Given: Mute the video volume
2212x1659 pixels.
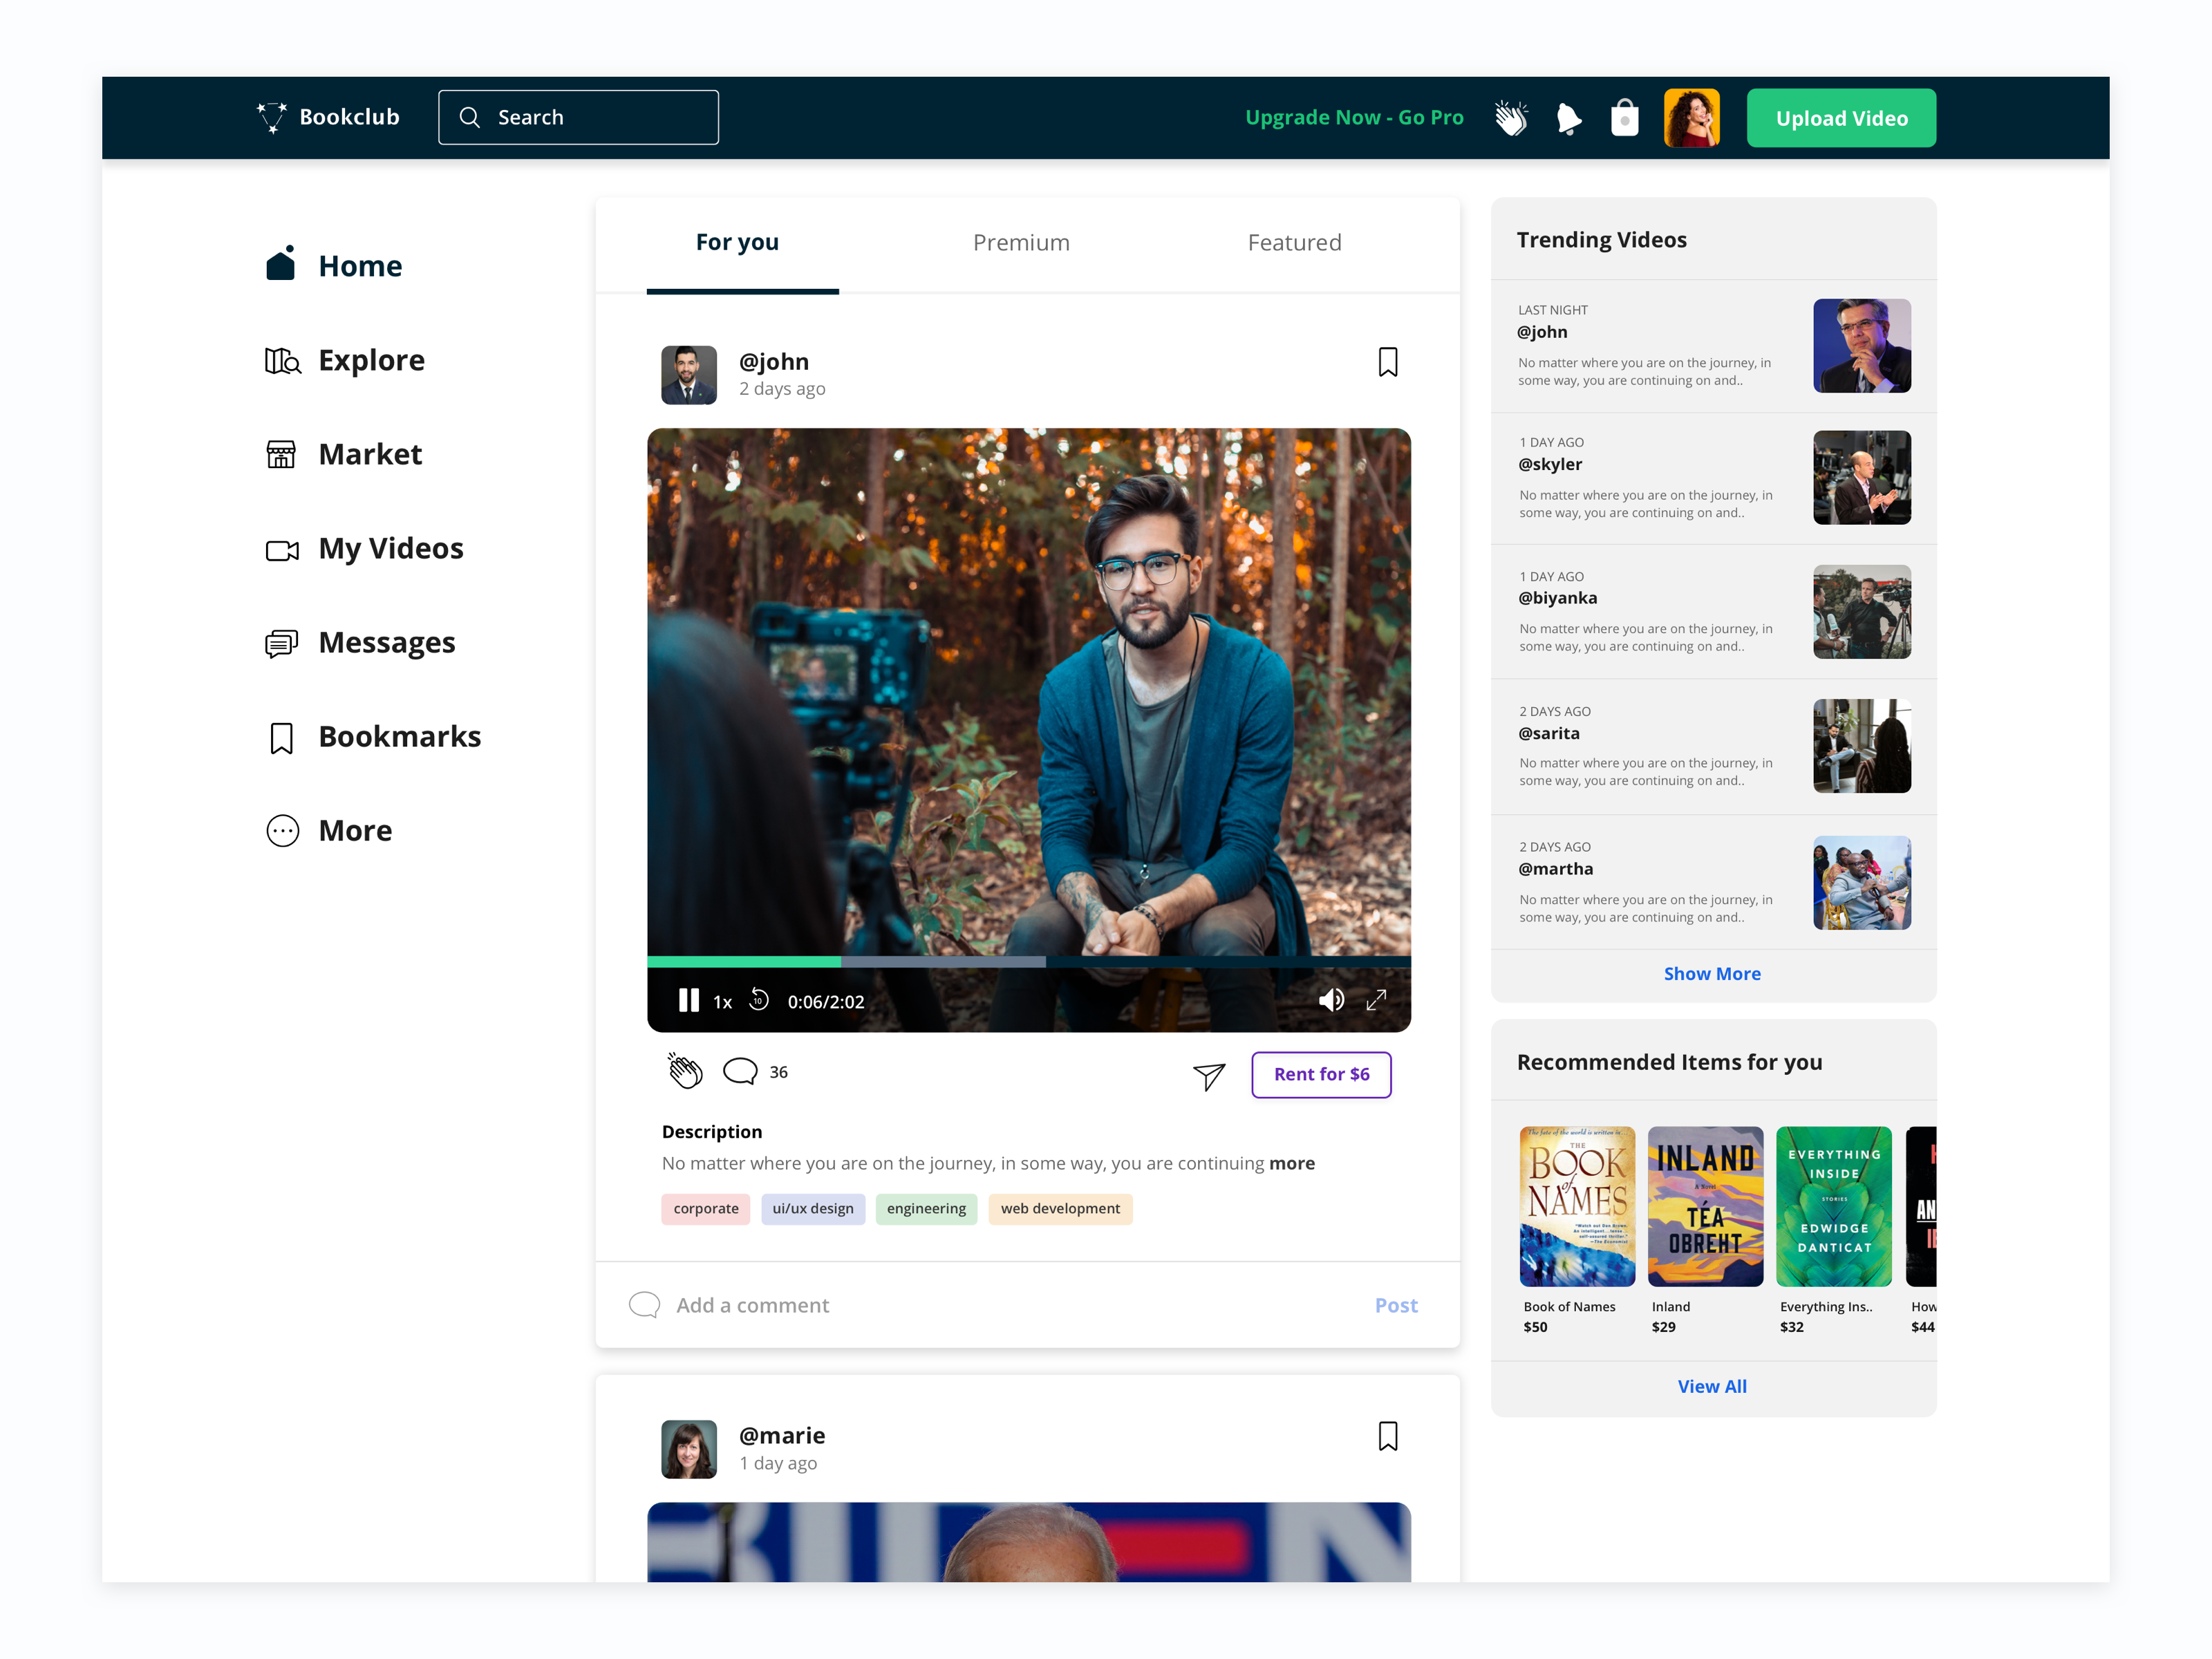Looking at the screenshot, I should tap(1330, 1000).
